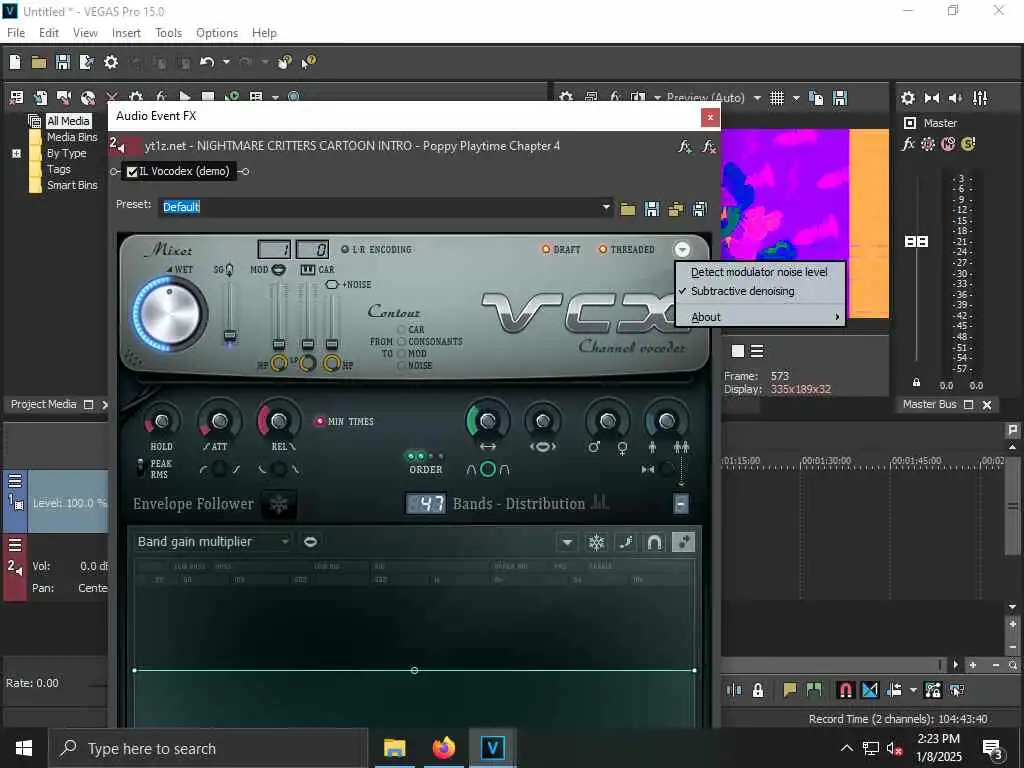
Task: Click the preview overlays grid icon
Action: point(777,98)
